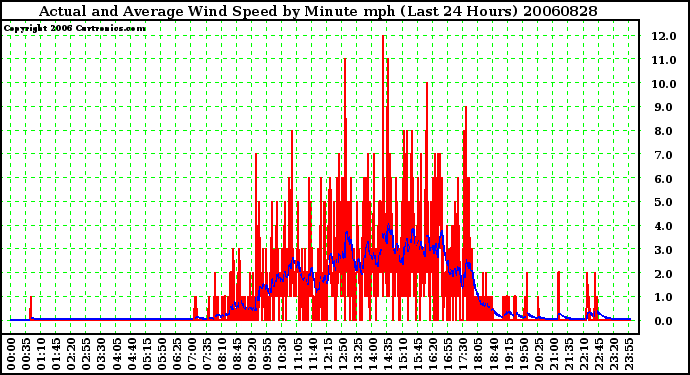Click the 04:40 time label
690x375 pixels.
pos(131,354)
